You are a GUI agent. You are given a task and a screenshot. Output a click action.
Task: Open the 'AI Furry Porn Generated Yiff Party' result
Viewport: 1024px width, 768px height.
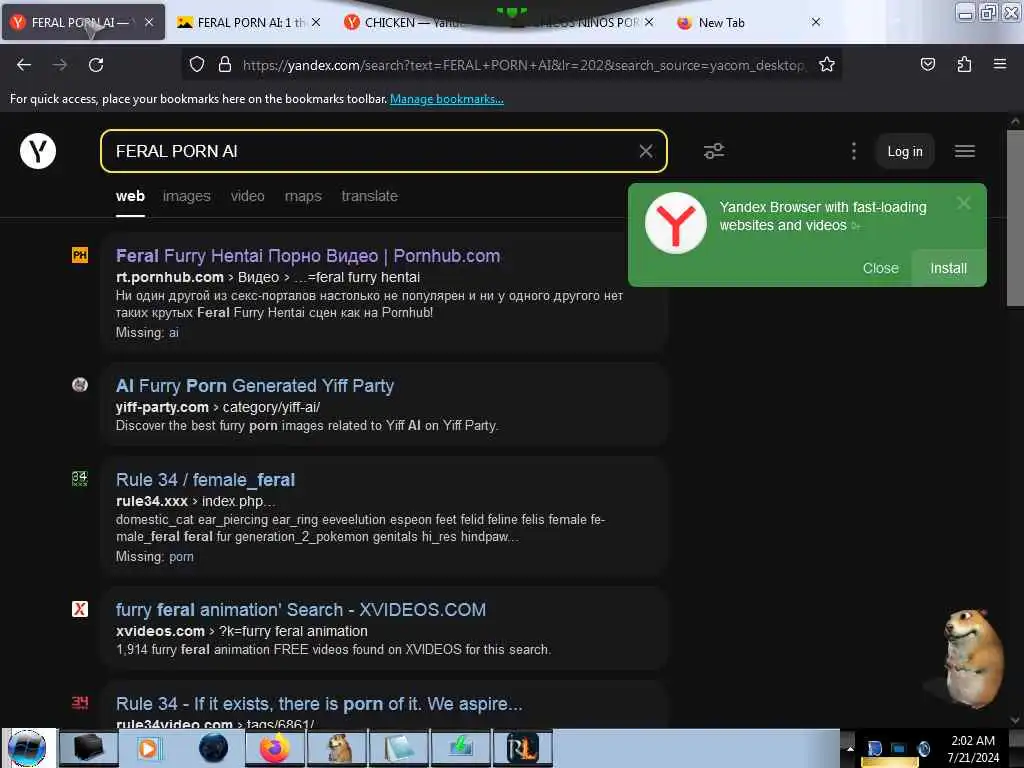coord(255,386)
